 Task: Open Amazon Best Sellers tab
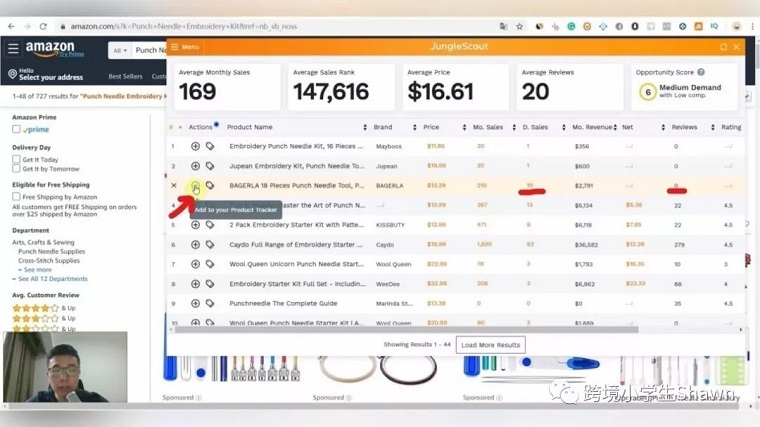pyautogui.click(x=126, y=76)
